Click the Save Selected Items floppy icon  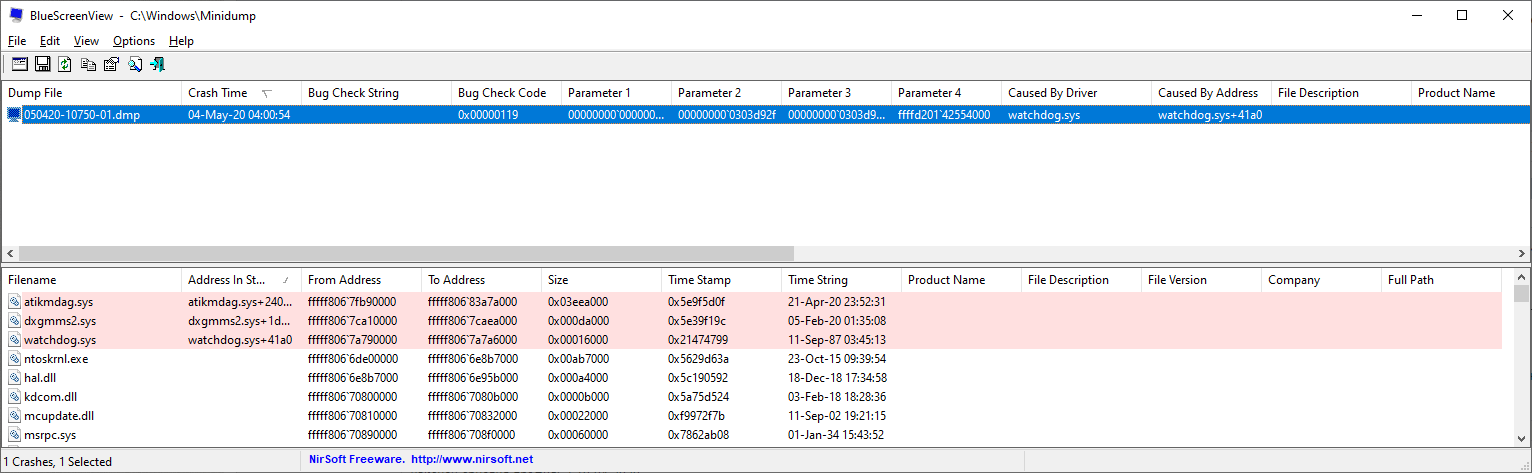click(42, 64)
